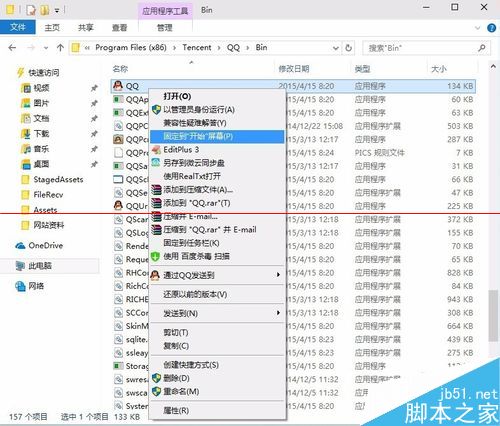Sort by the 类型 column header
The image size is (500, 426).
[362, 69]
